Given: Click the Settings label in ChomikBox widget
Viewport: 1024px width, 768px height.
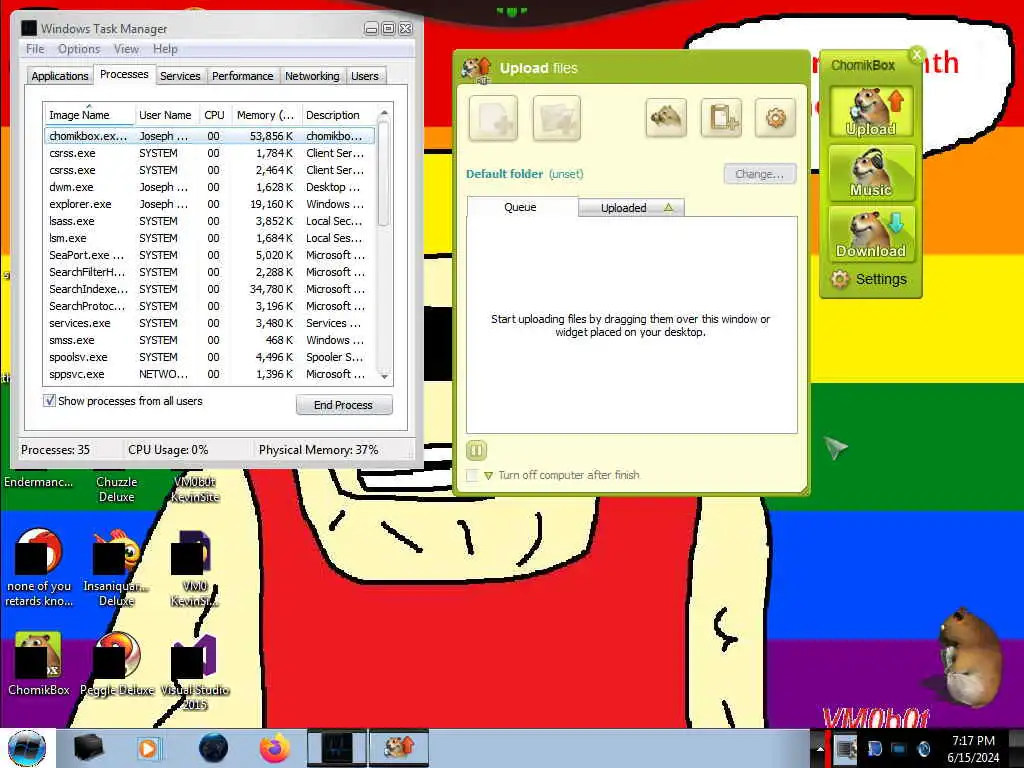Looking at the screenshot, I should [x=881, y=280].
